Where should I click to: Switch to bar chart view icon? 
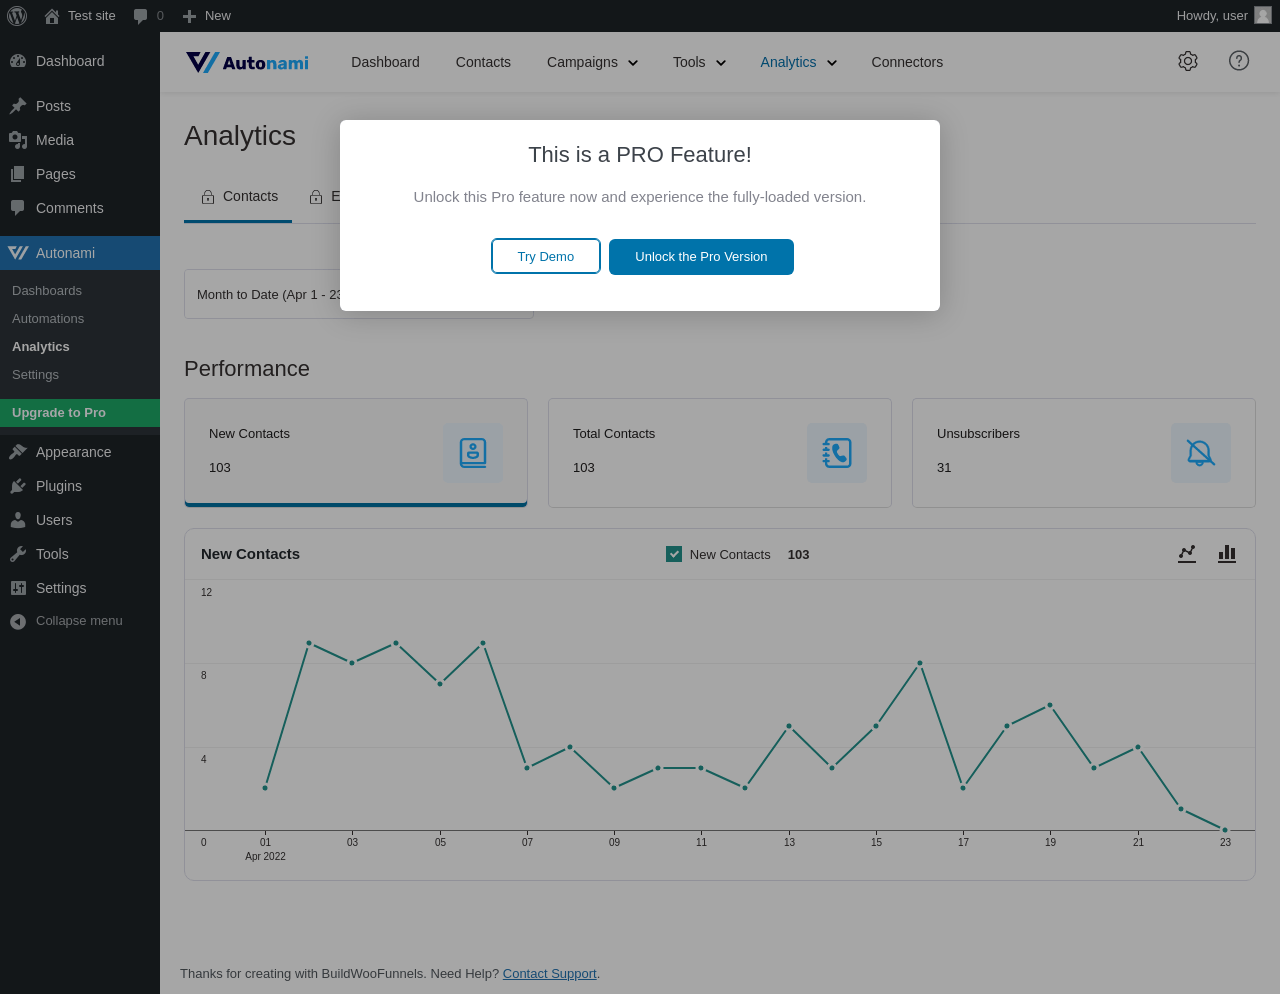pyautogui.click(x=1227, y=554)
